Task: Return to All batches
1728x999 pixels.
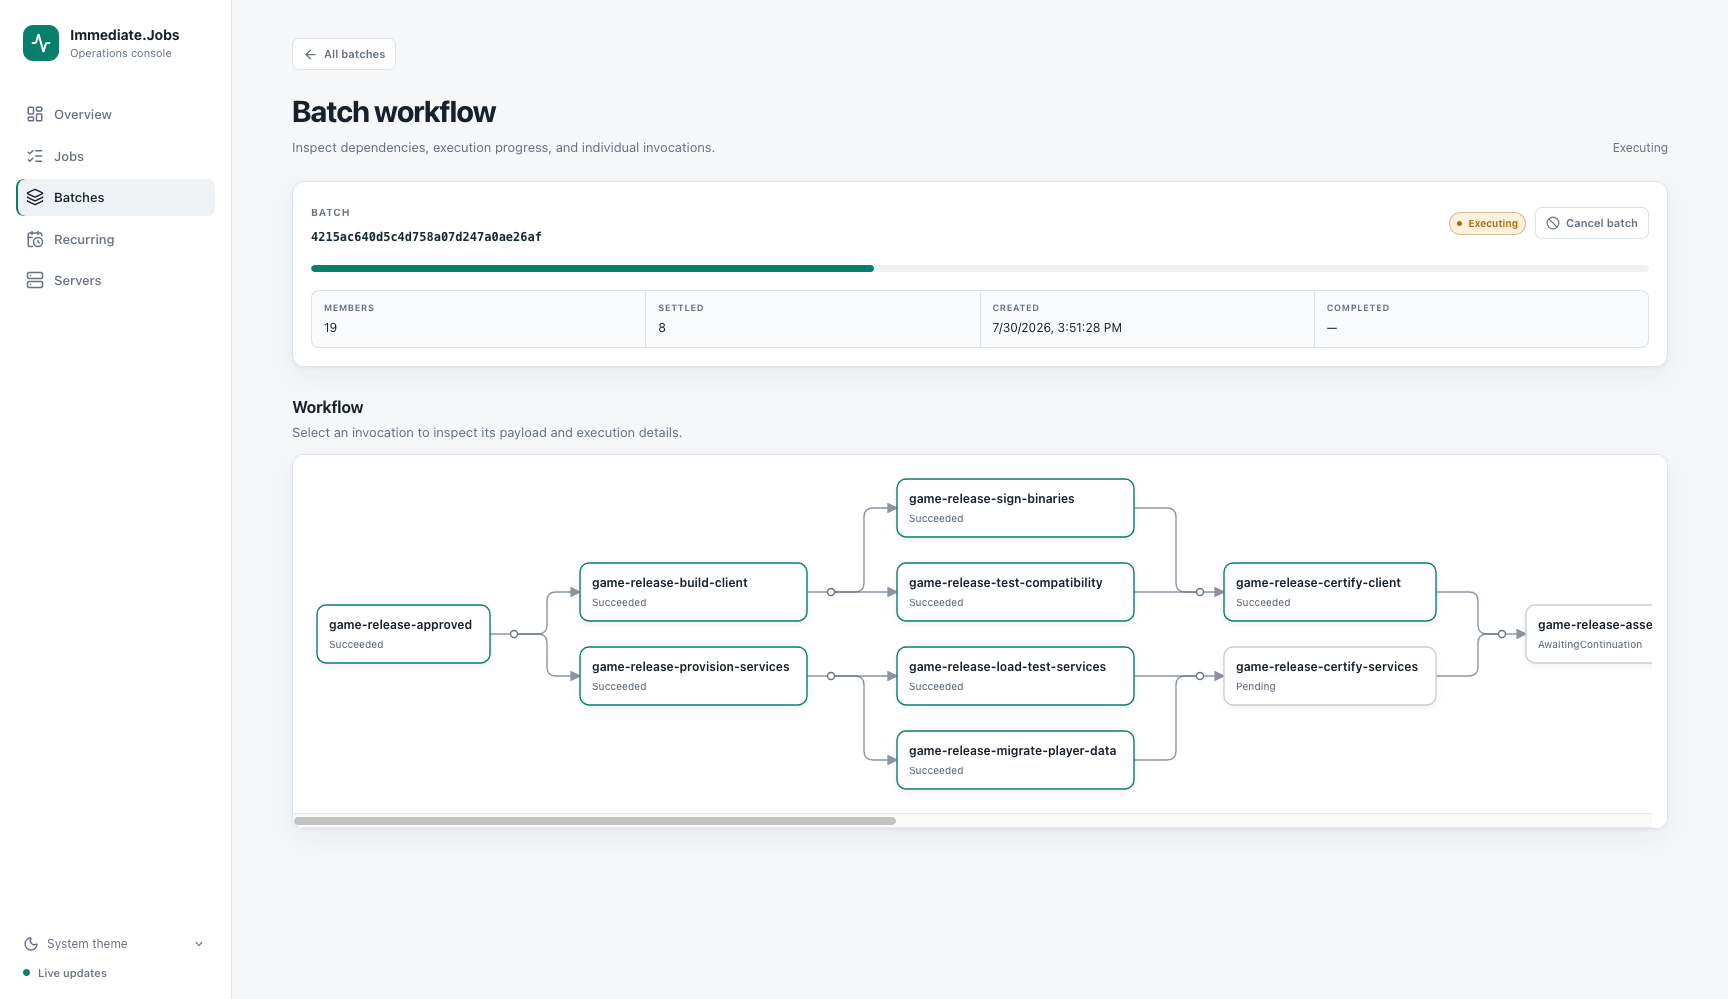Action: click(x=344, y=54)
